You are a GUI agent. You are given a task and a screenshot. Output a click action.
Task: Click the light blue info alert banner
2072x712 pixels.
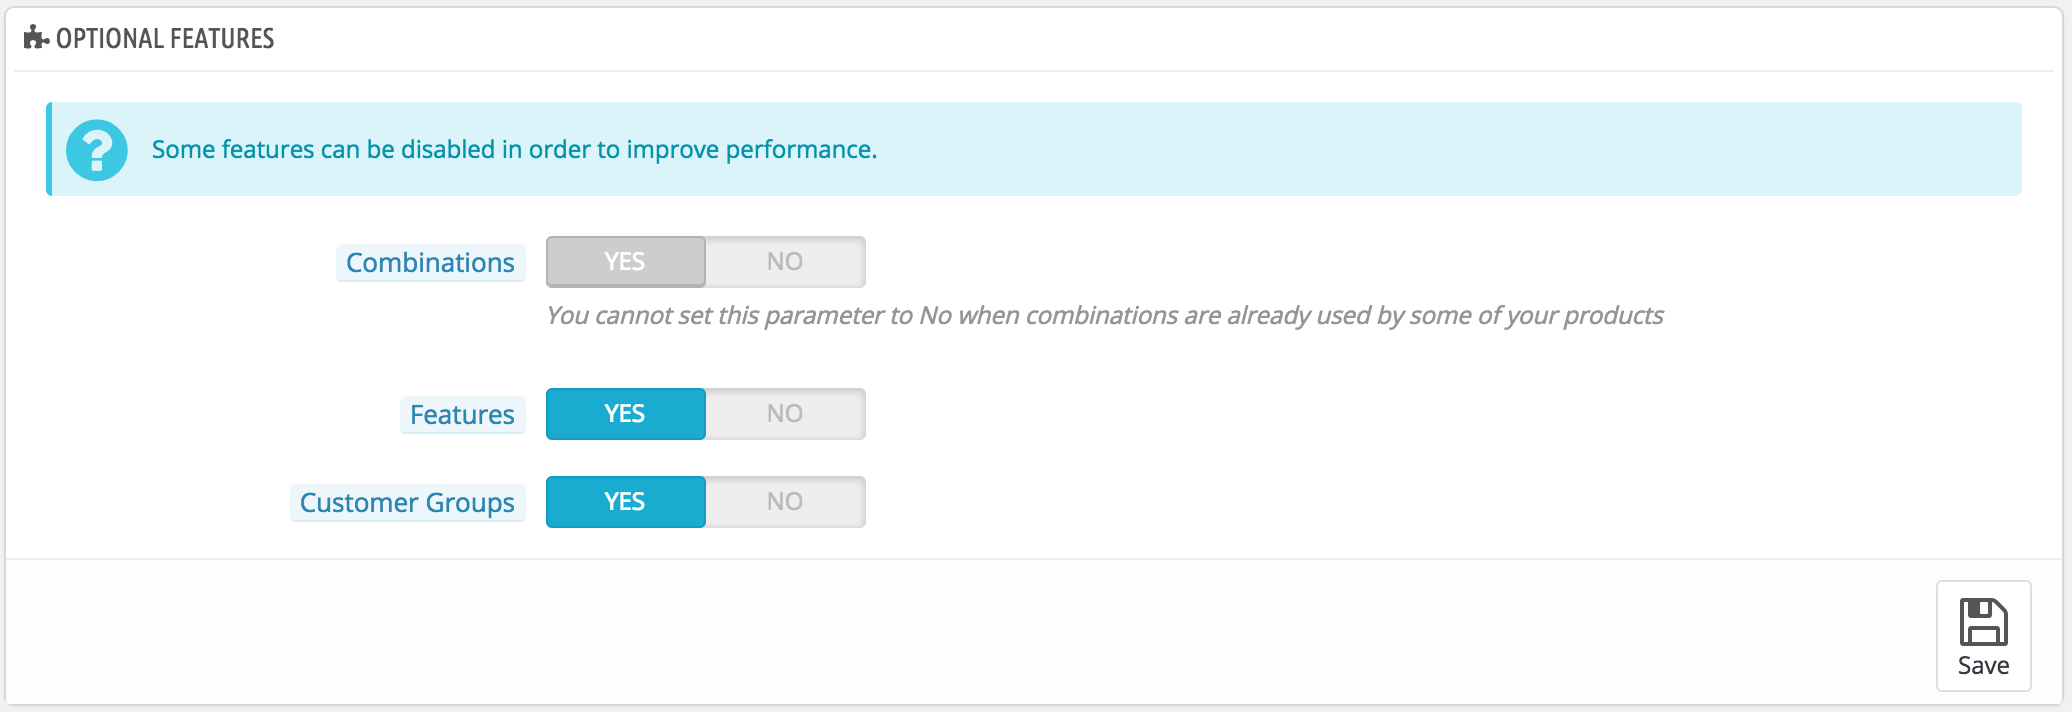(x=1400, y=150)
